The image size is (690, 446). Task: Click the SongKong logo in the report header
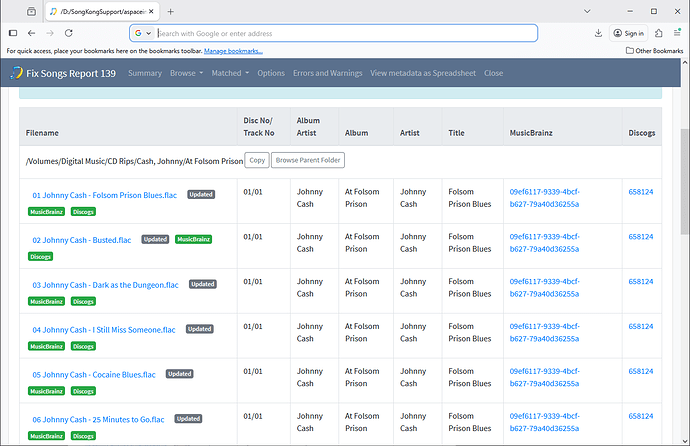(17, 73)
